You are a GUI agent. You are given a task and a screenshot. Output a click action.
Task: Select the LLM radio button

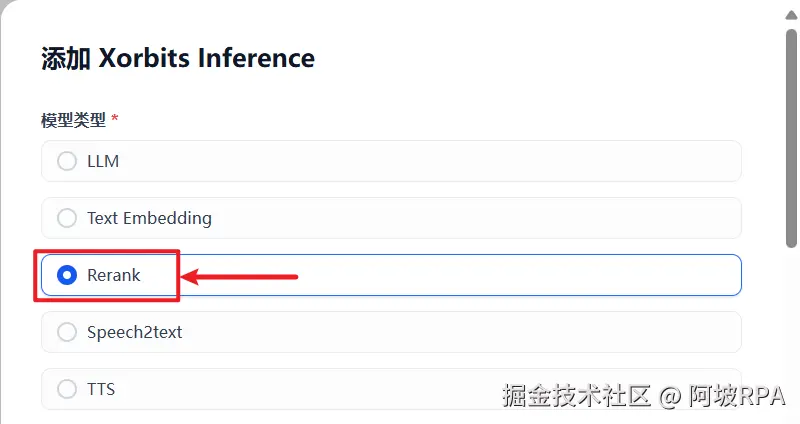coord(67,161)
